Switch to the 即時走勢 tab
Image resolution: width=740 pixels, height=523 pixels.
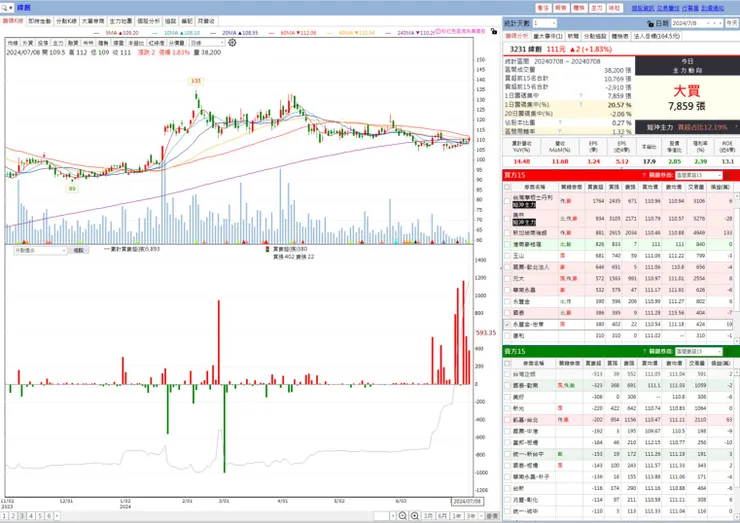pos(40,21)
